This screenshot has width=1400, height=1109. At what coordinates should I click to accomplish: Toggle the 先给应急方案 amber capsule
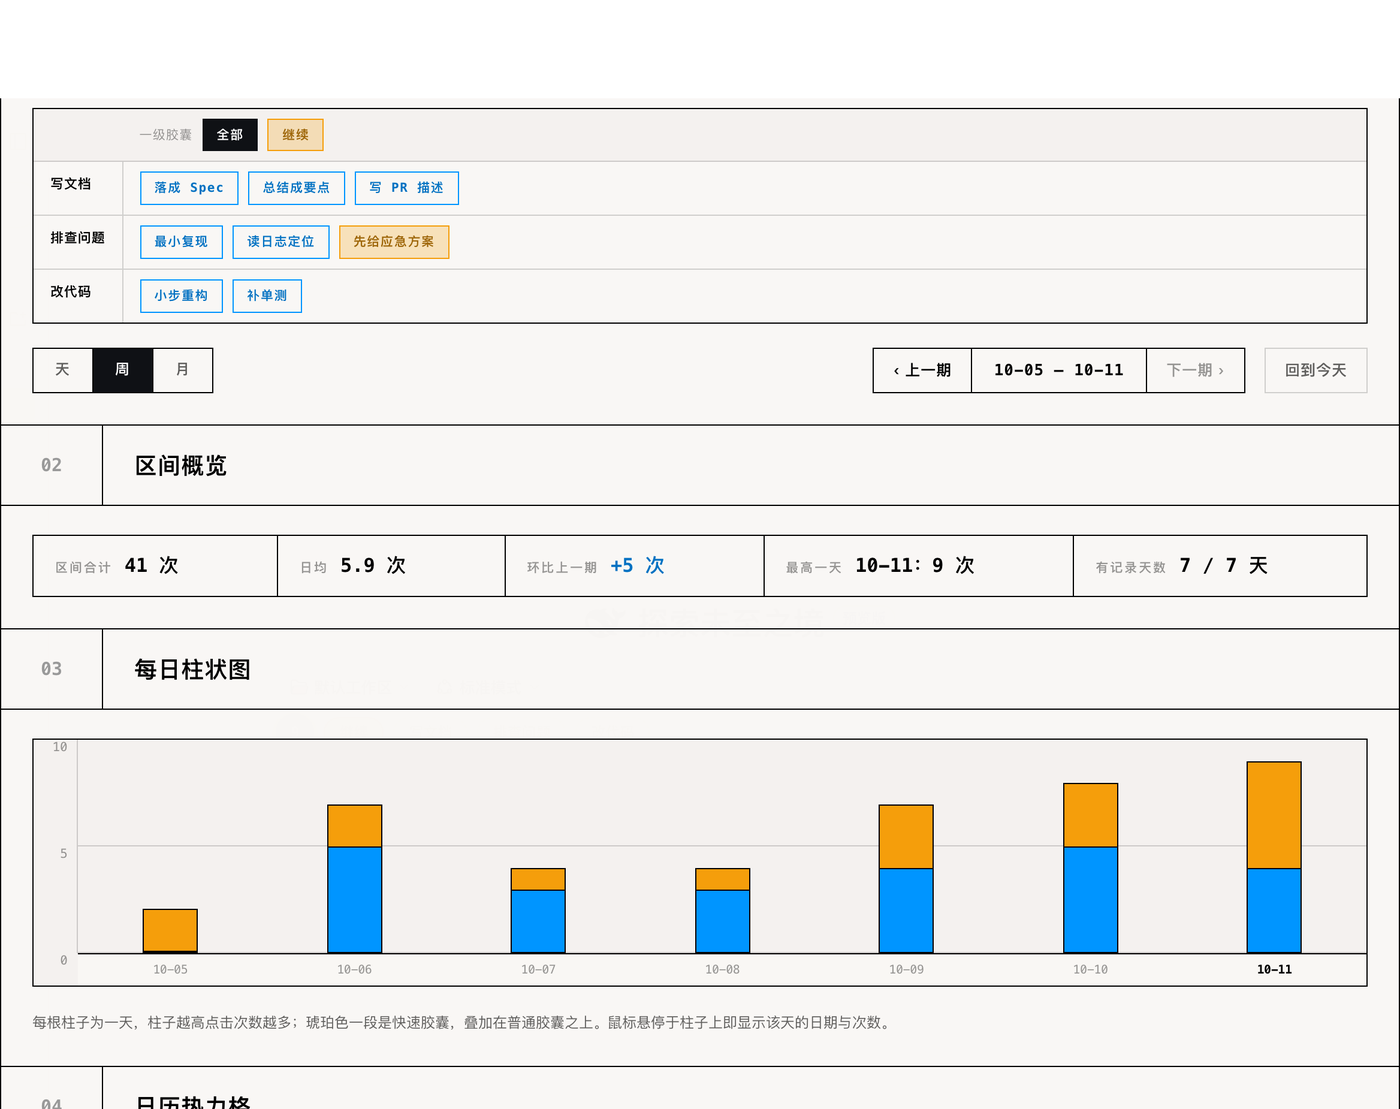(x=394, y=242)
